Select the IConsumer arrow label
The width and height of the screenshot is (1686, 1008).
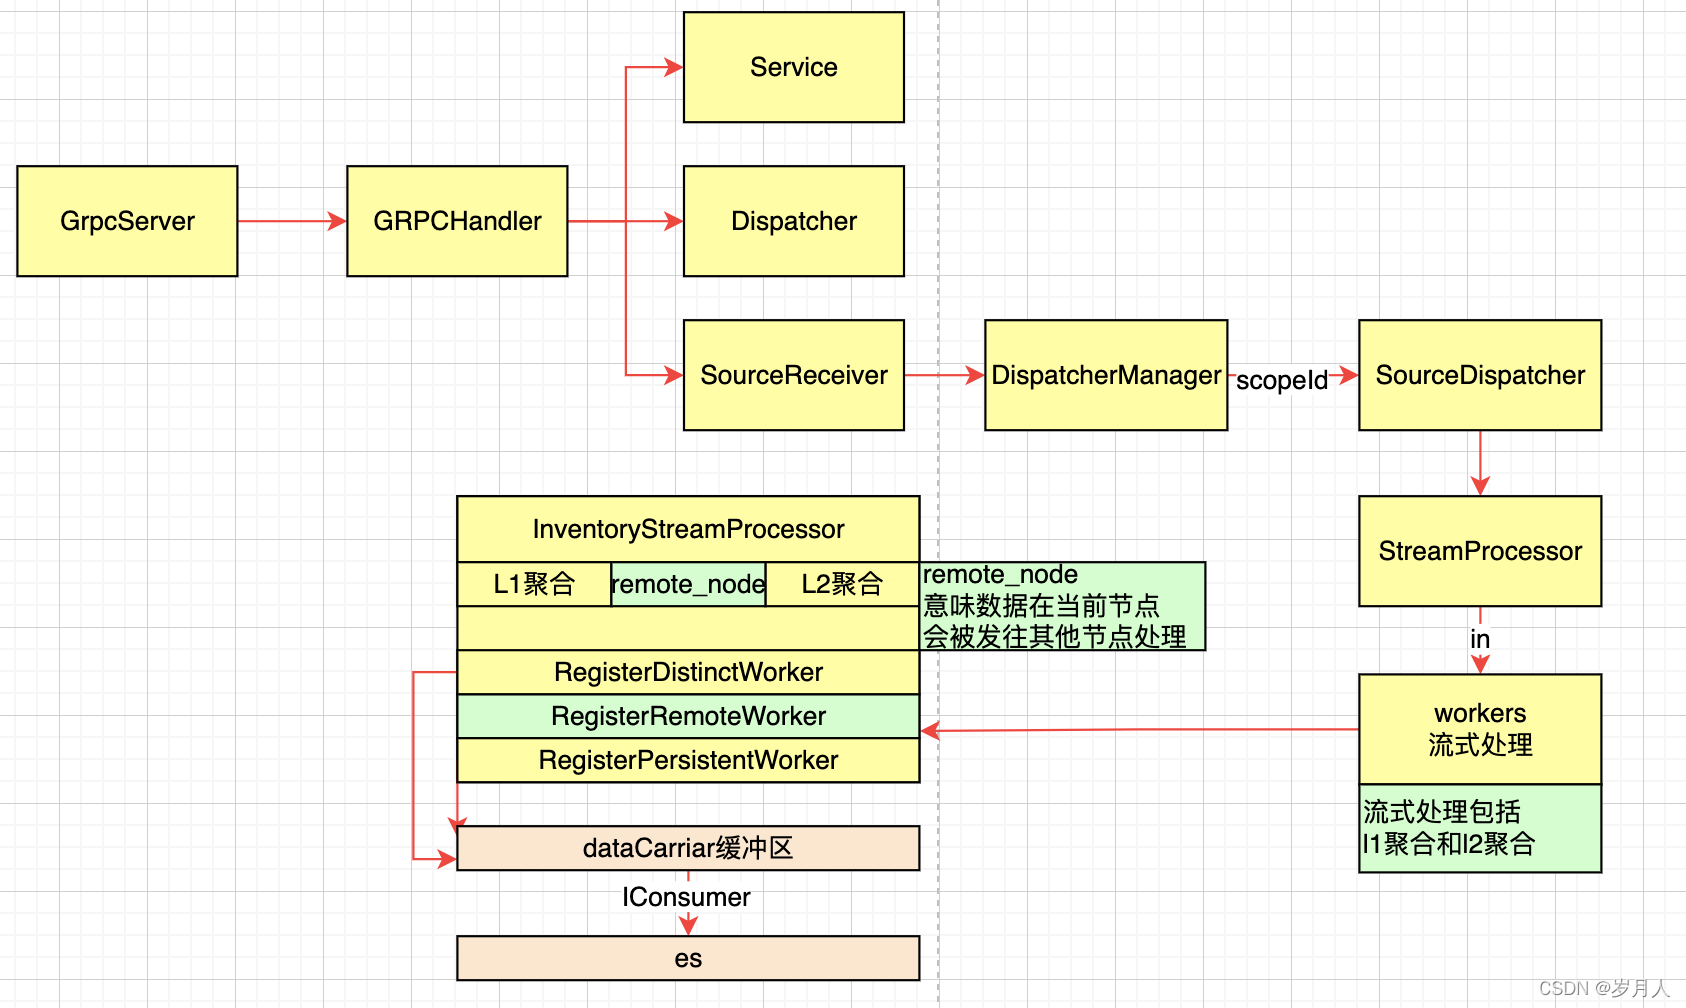pyautogui.click(x=686, y=897)
